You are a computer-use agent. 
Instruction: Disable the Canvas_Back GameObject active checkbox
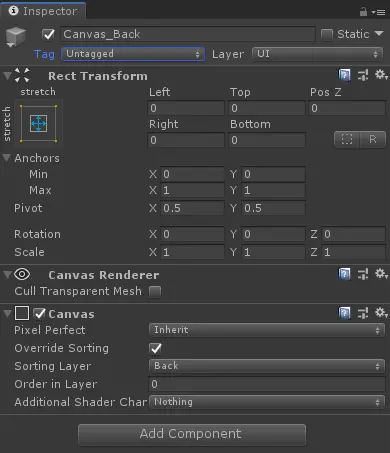pos(49,34)
